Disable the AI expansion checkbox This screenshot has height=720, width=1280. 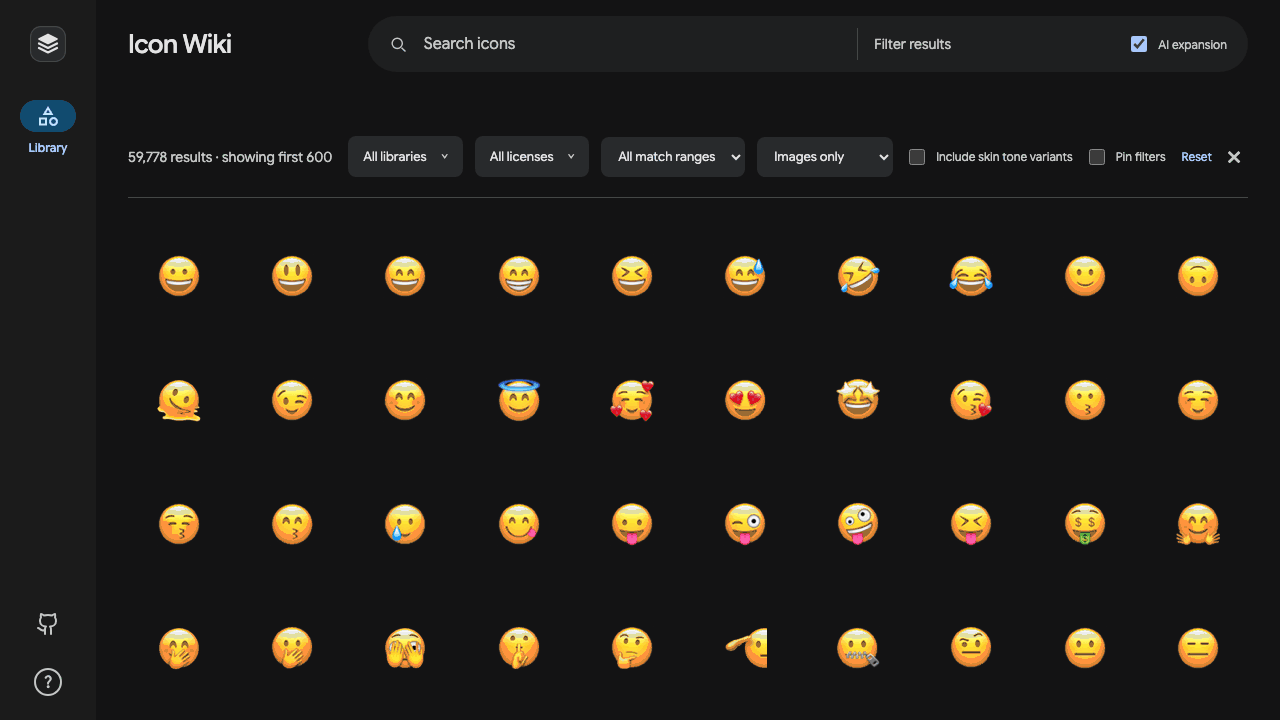[x=1139, y=44]
